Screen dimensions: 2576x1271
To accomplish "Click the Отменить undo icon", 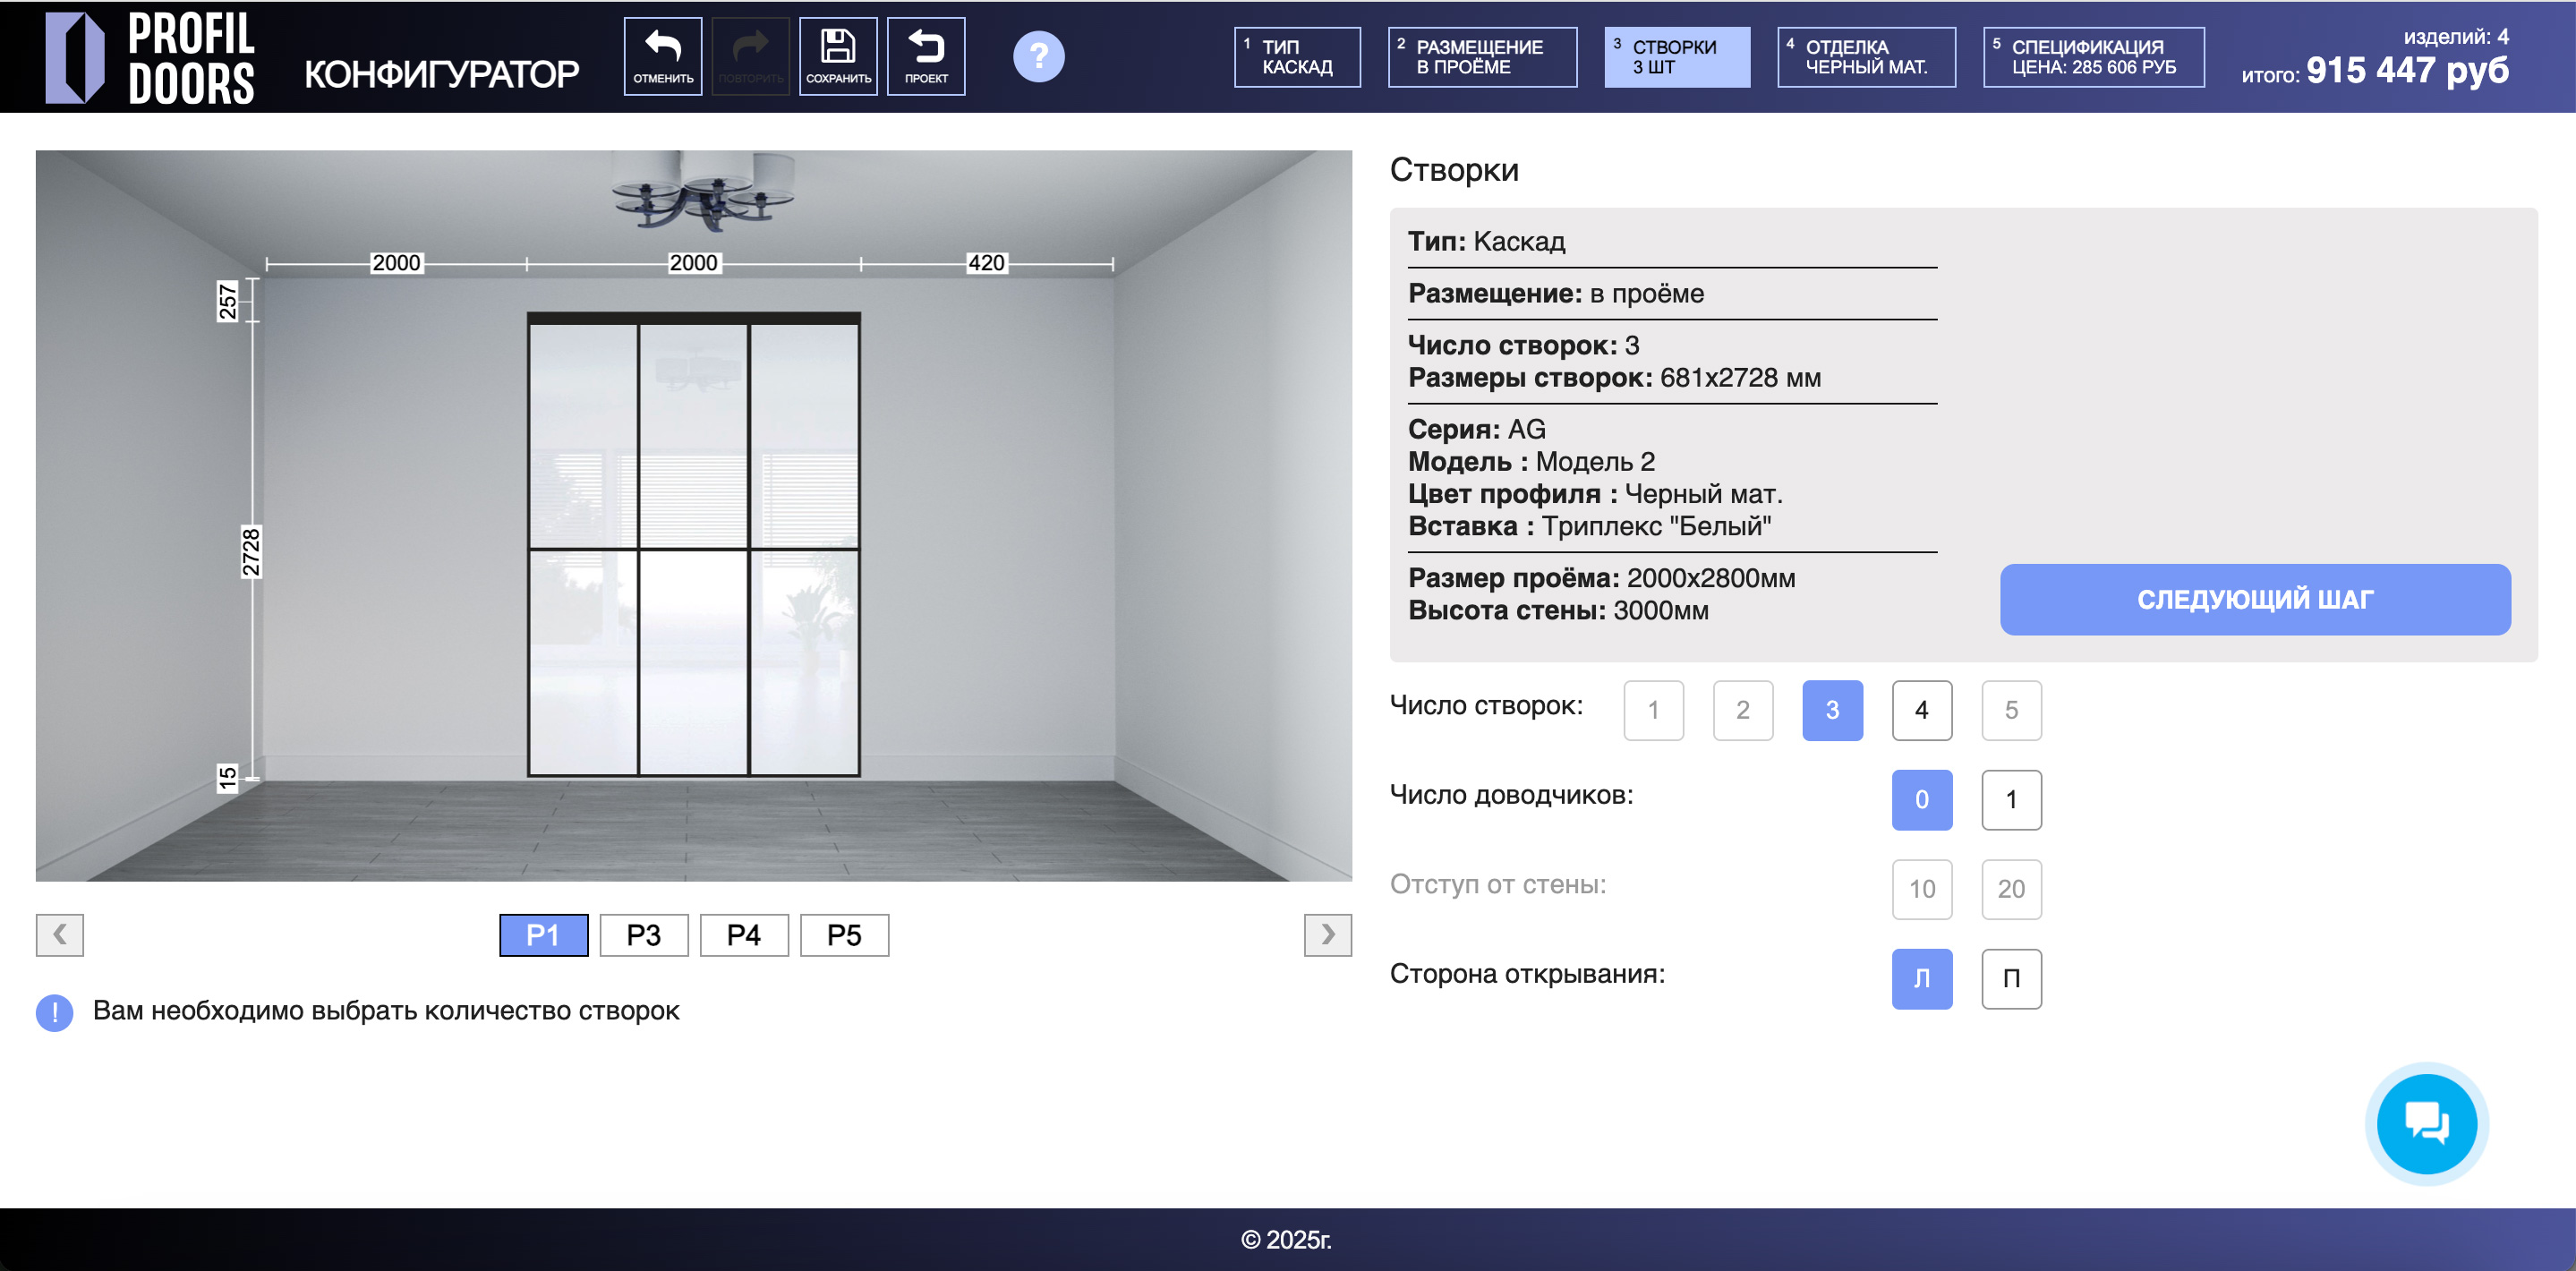I will click(662, 56).
